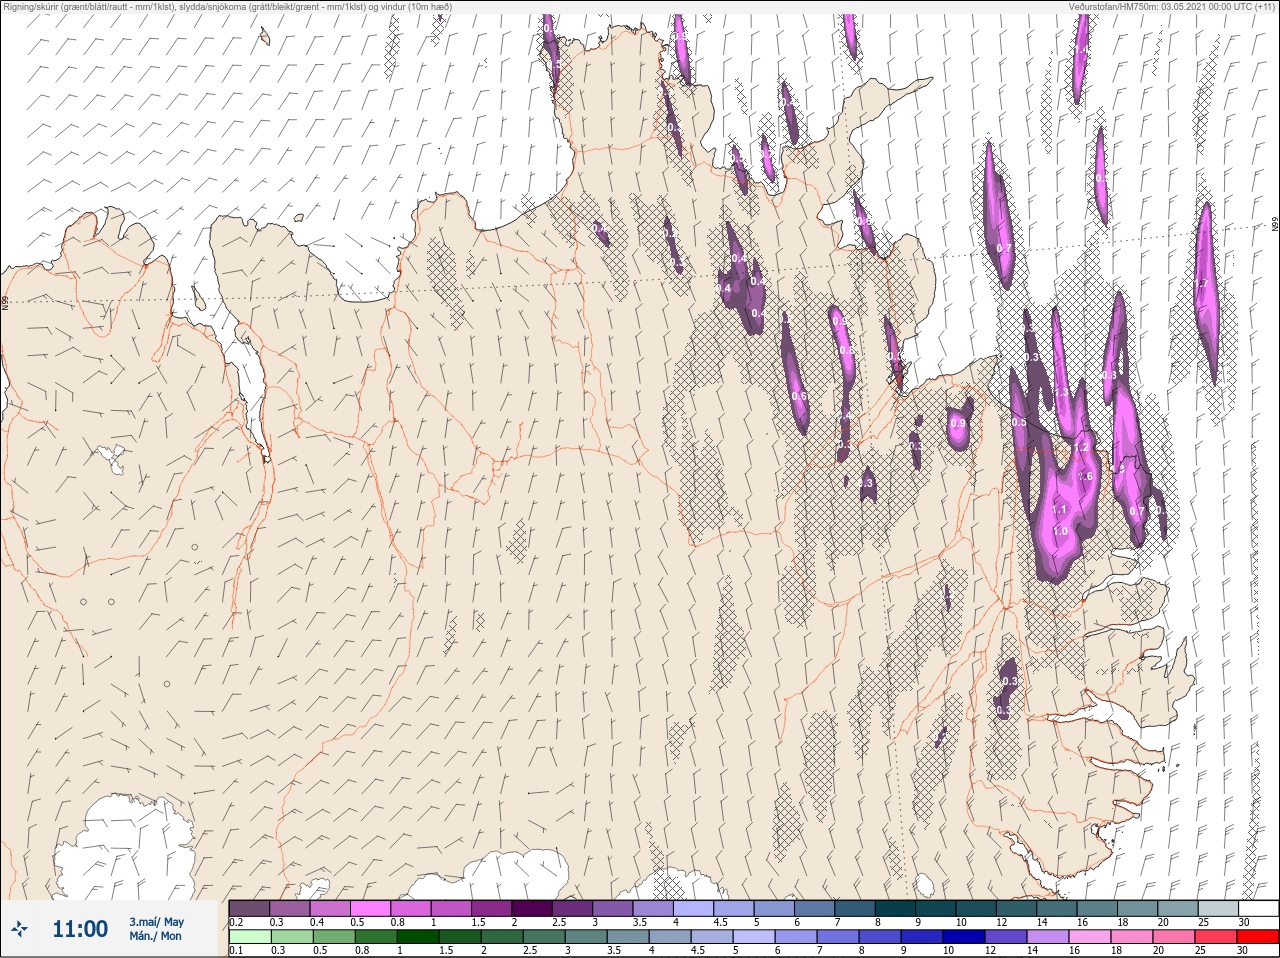The height and width of the screenshot is (958, 1280).
Task: Click the bright pink top-row swatch labeled 0.5
Action: click(x=370, y=908)
